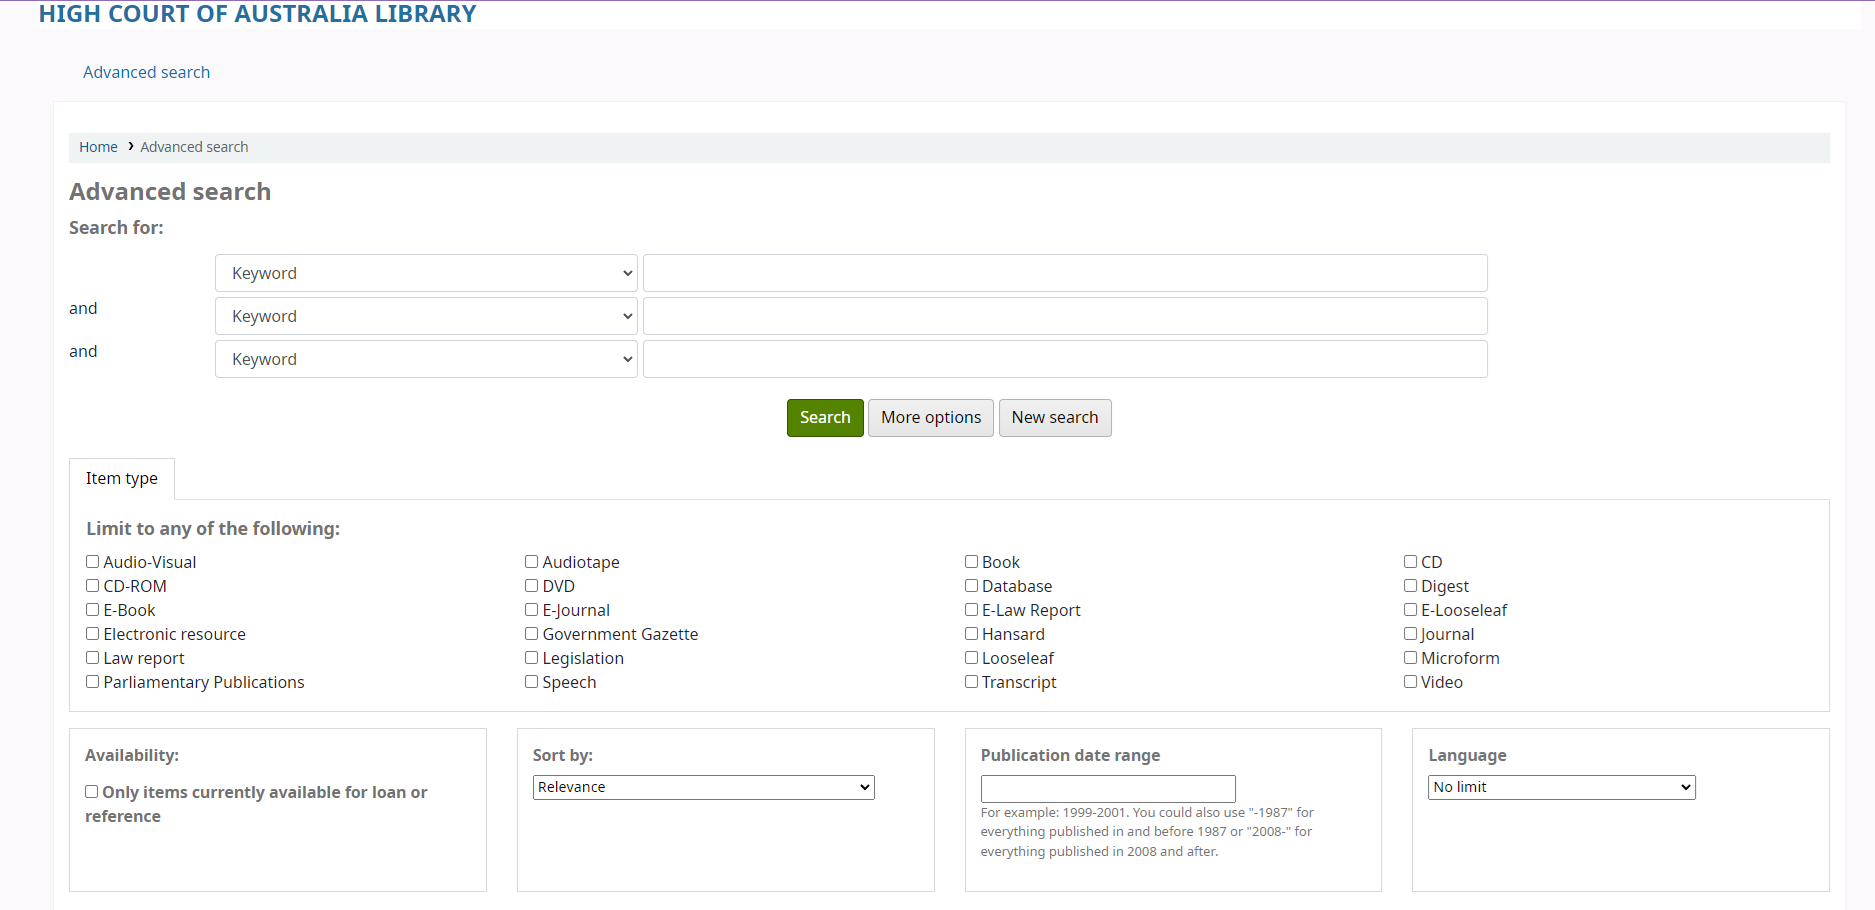Click the second search term input box
Image resolution: width=1875 pixels, height=910 pixels.
coord(1065,316)
